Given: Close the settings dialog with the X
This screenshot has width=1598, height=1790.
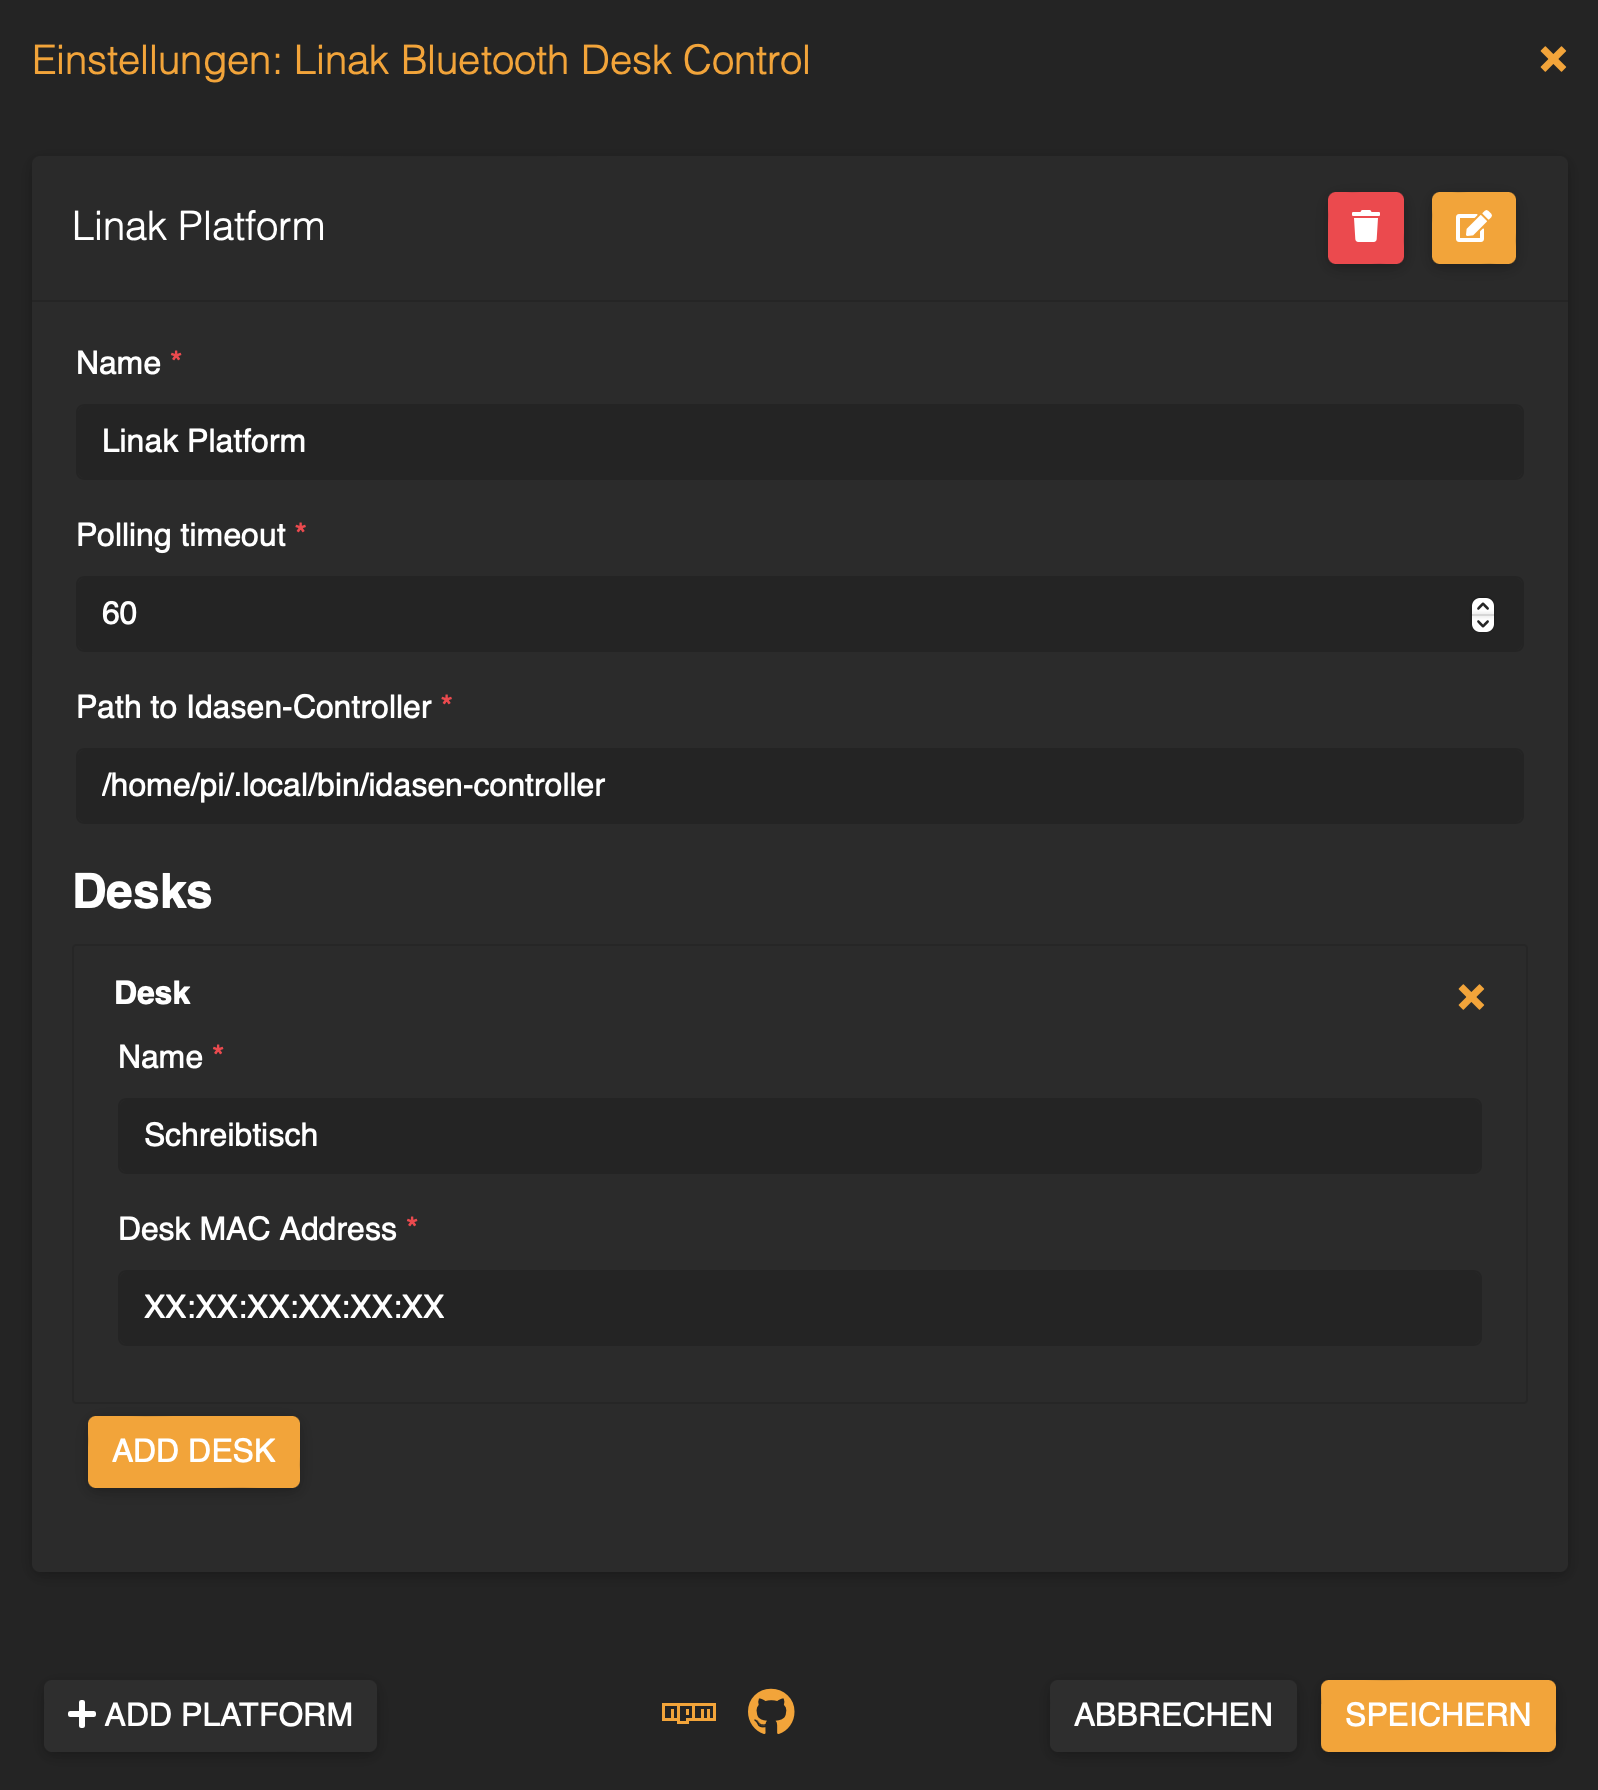Looking at the screenshot, I should pos(1553,59).
